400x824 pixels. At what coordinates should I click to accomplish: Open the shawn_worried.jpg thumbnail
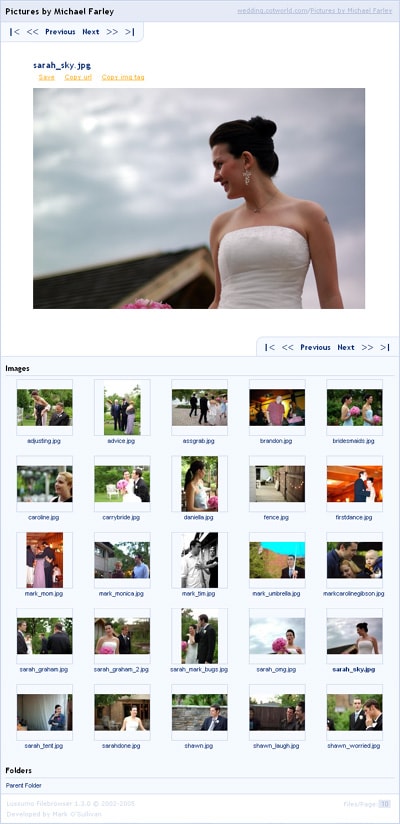click(x=354, y=712)
